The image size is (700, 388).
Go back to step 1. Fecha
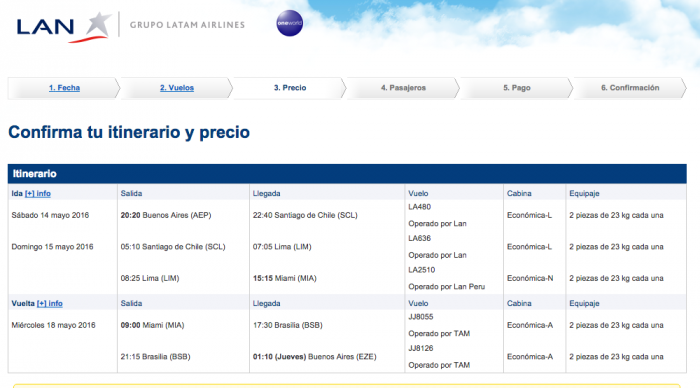(x=64, y=88)
